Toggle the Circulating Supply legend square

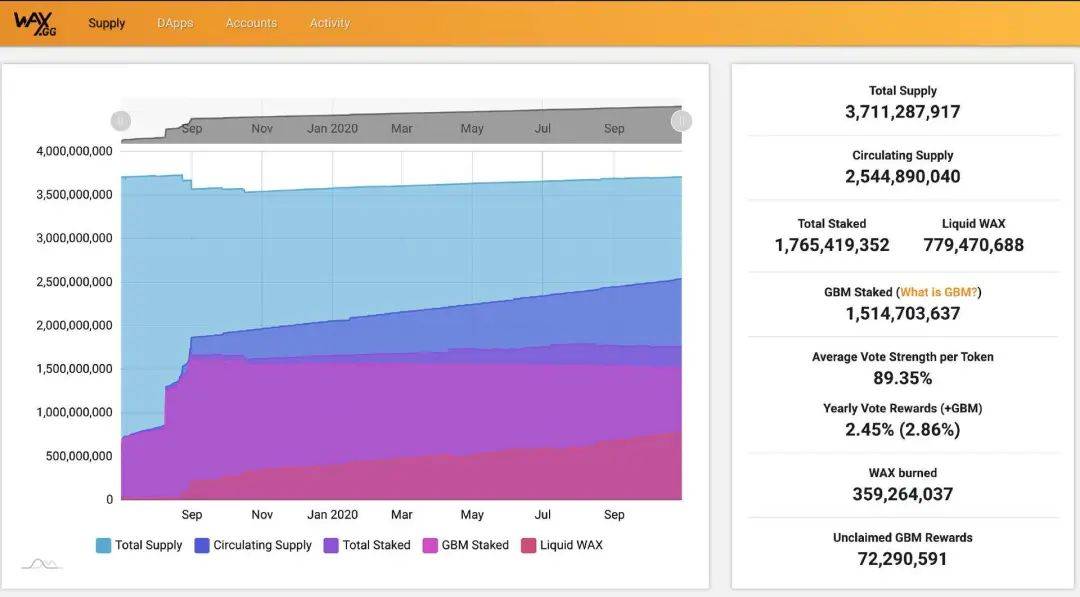[x=202, y=545]
